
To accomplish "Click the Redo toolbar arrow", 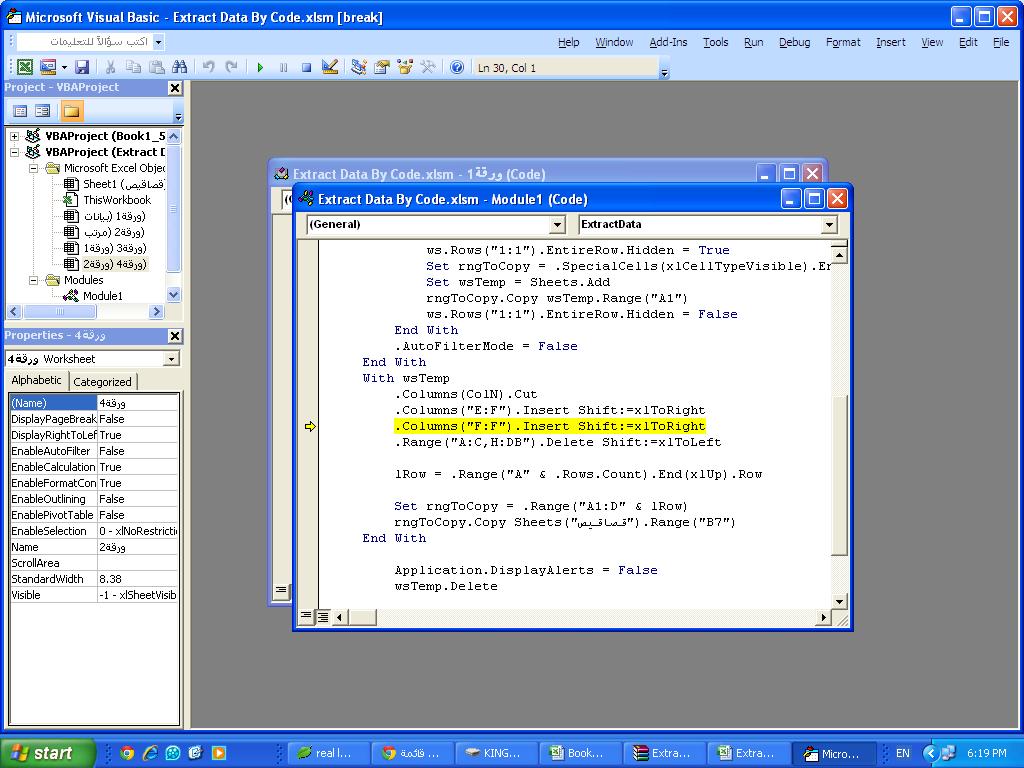I will pos(231,67).
